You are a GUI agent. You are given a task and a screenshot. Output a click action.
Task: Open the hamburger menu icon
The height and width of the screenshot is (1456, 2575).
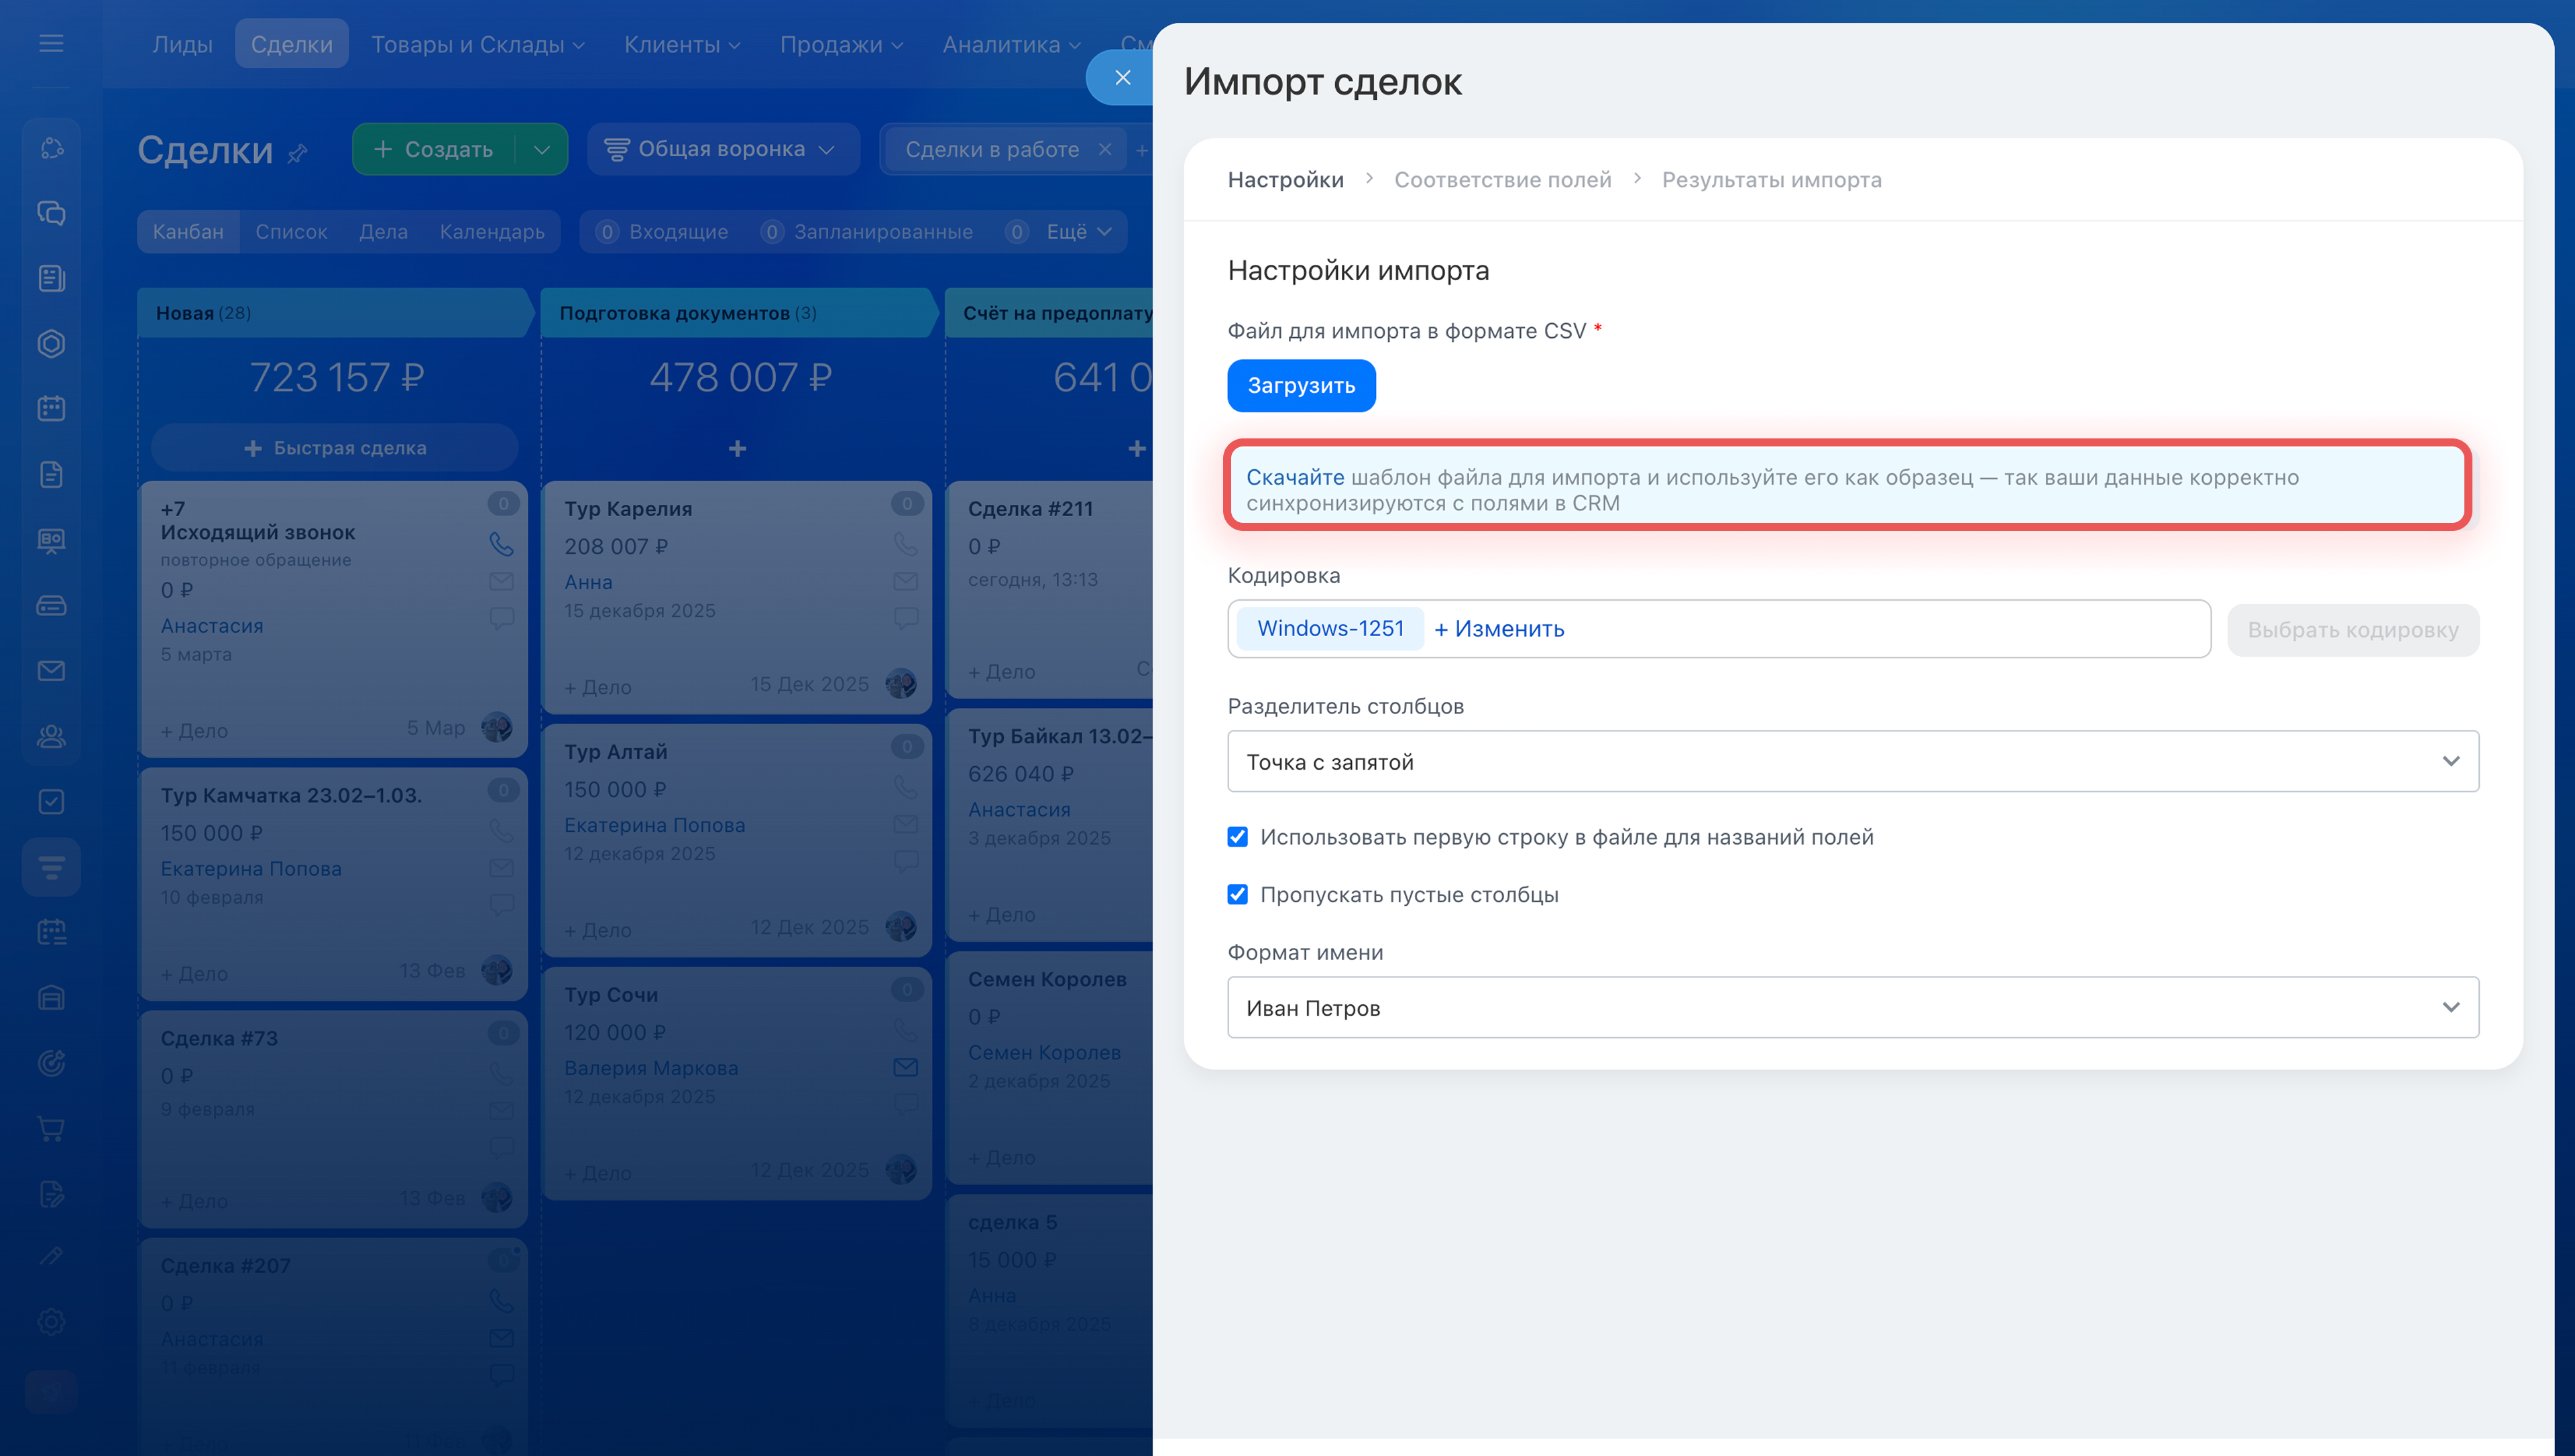pyautogui.click(x=51, y=43)
